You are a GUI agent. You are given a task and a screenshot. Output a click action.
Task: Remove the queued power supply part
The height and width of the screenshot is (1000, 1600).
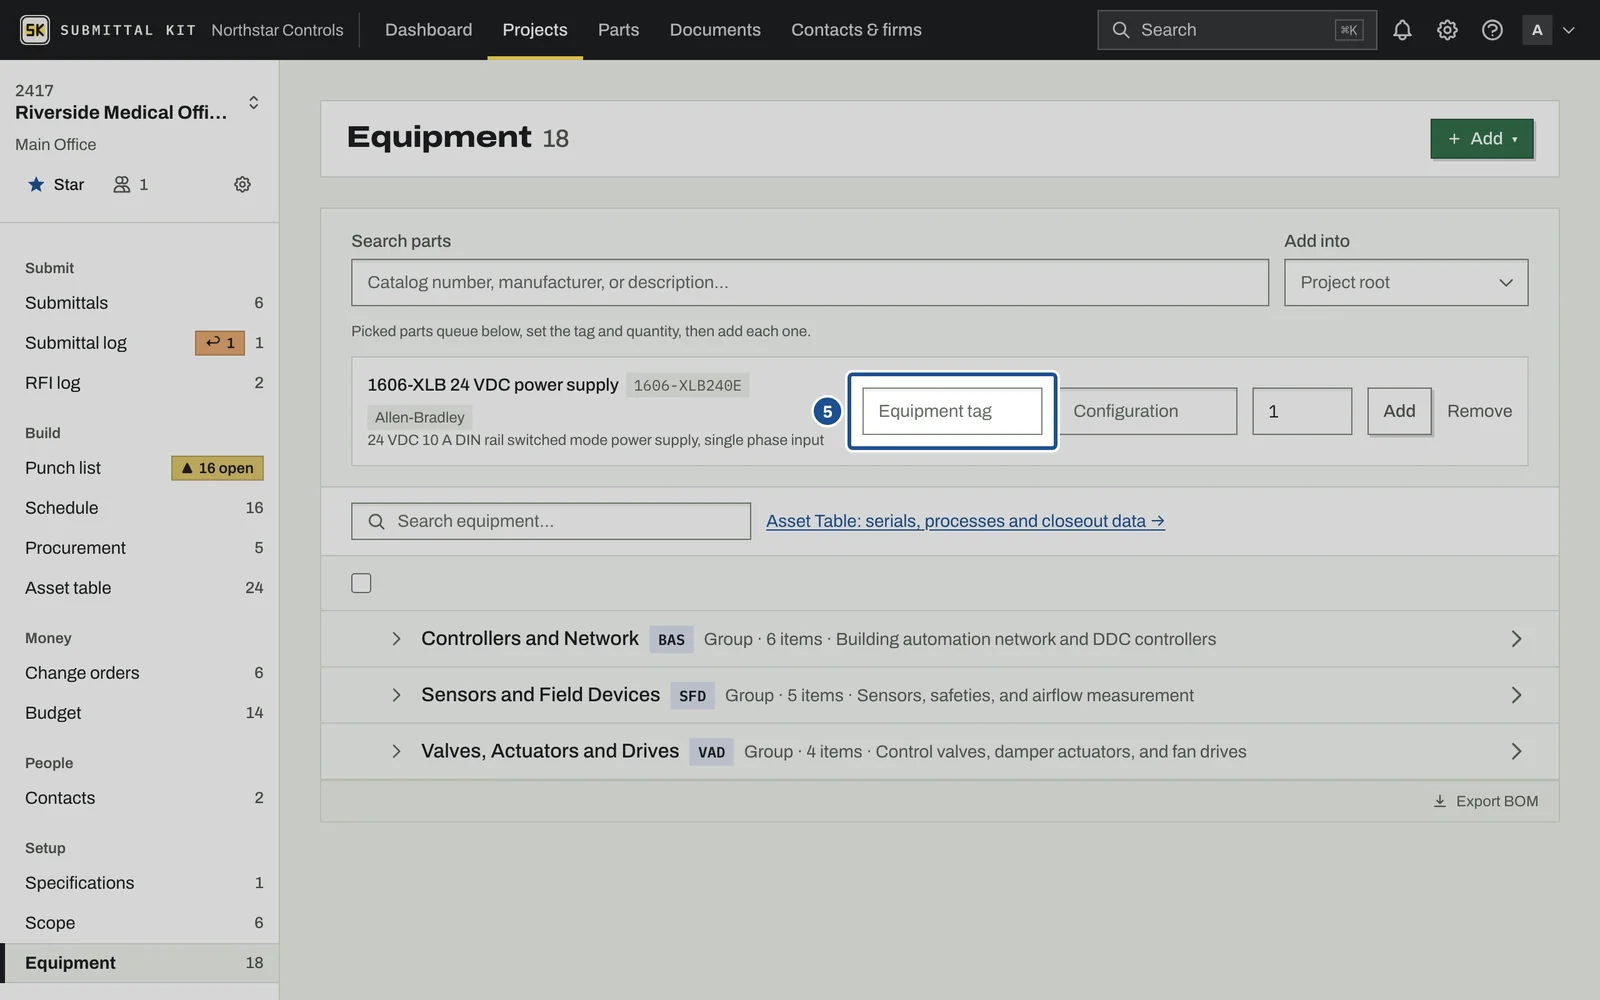(x=1479, y=411)
